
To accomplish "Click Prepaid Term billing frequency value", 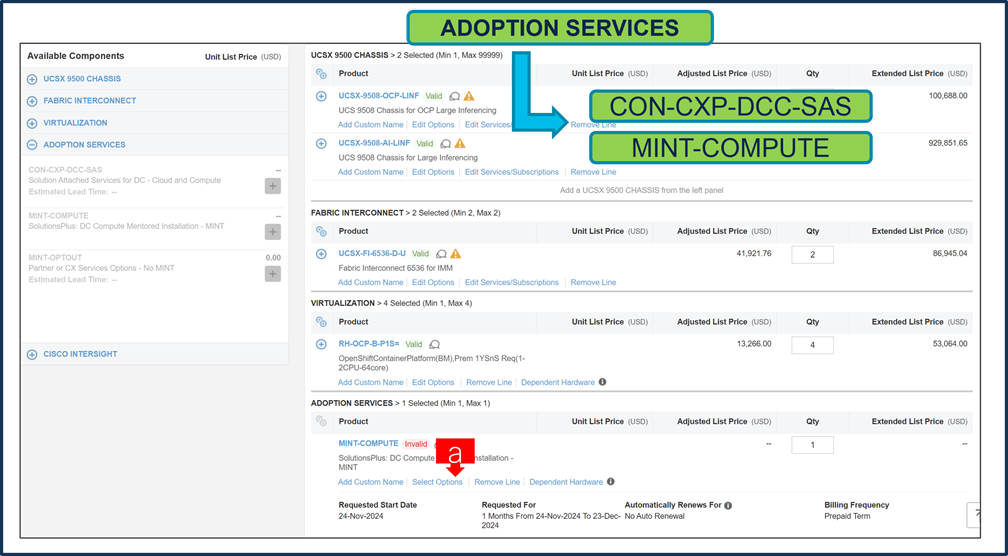I will [847, 516].
